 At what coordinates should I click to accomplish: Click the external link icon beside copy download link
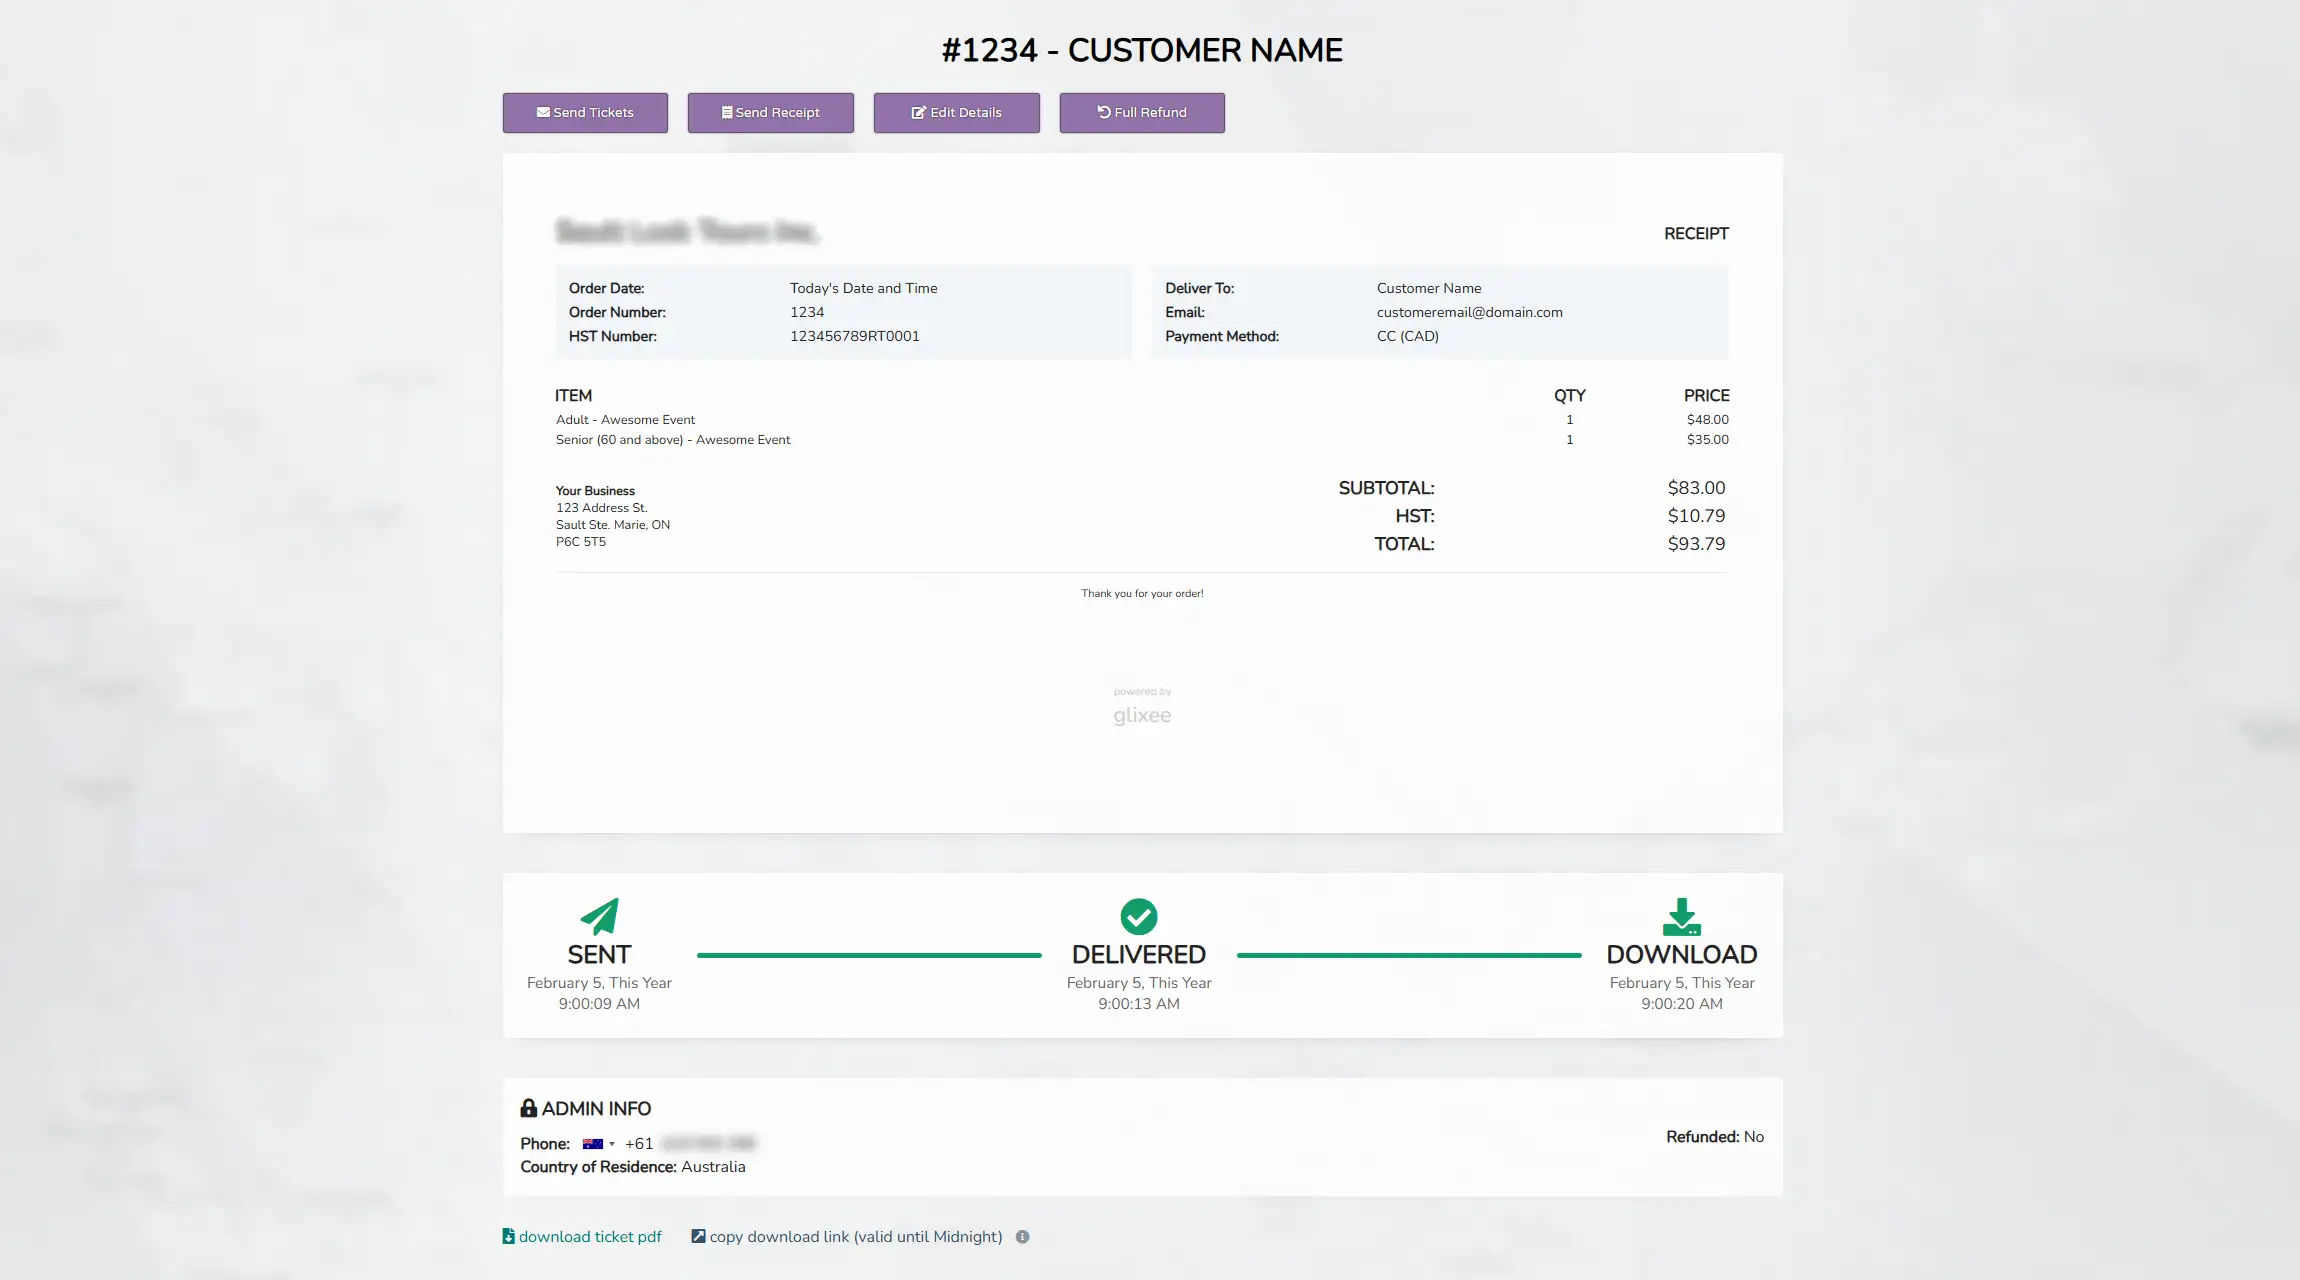click(x=698, y=1236)
